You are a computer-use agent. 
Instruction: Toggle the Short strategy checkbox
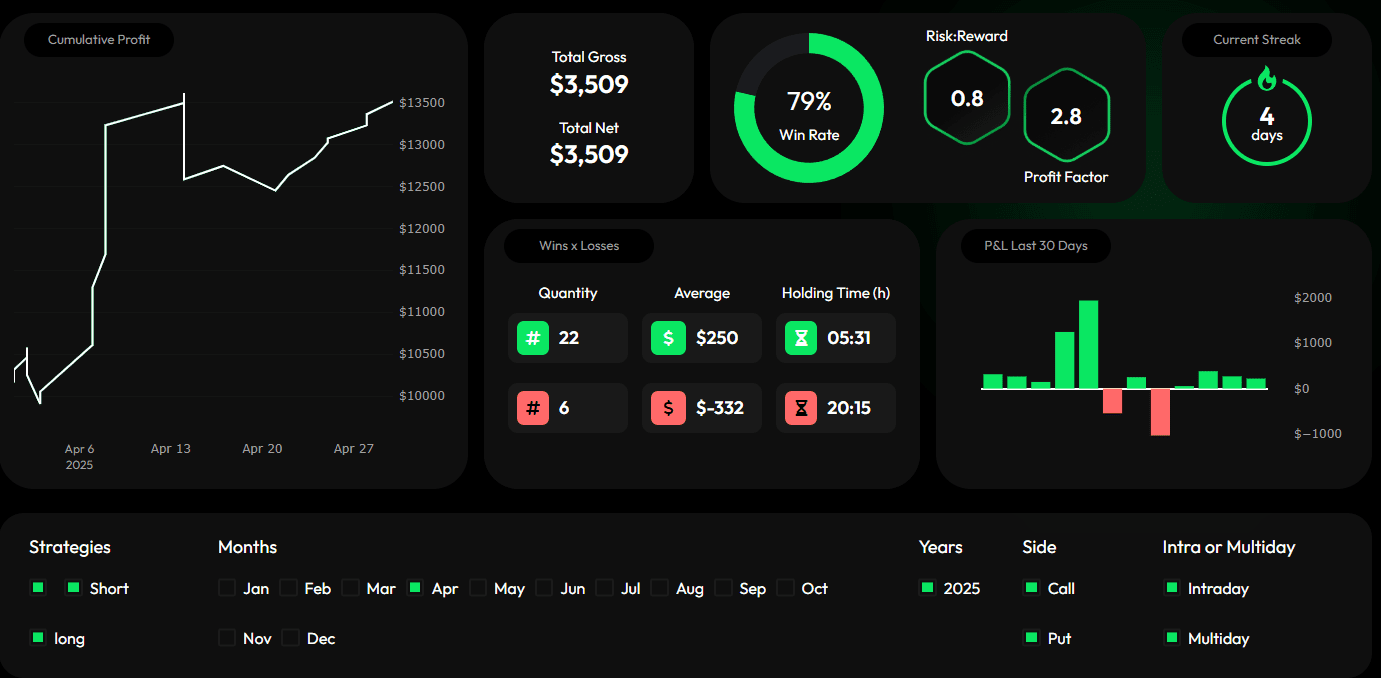pyautogui.click(x=73, y=588)
